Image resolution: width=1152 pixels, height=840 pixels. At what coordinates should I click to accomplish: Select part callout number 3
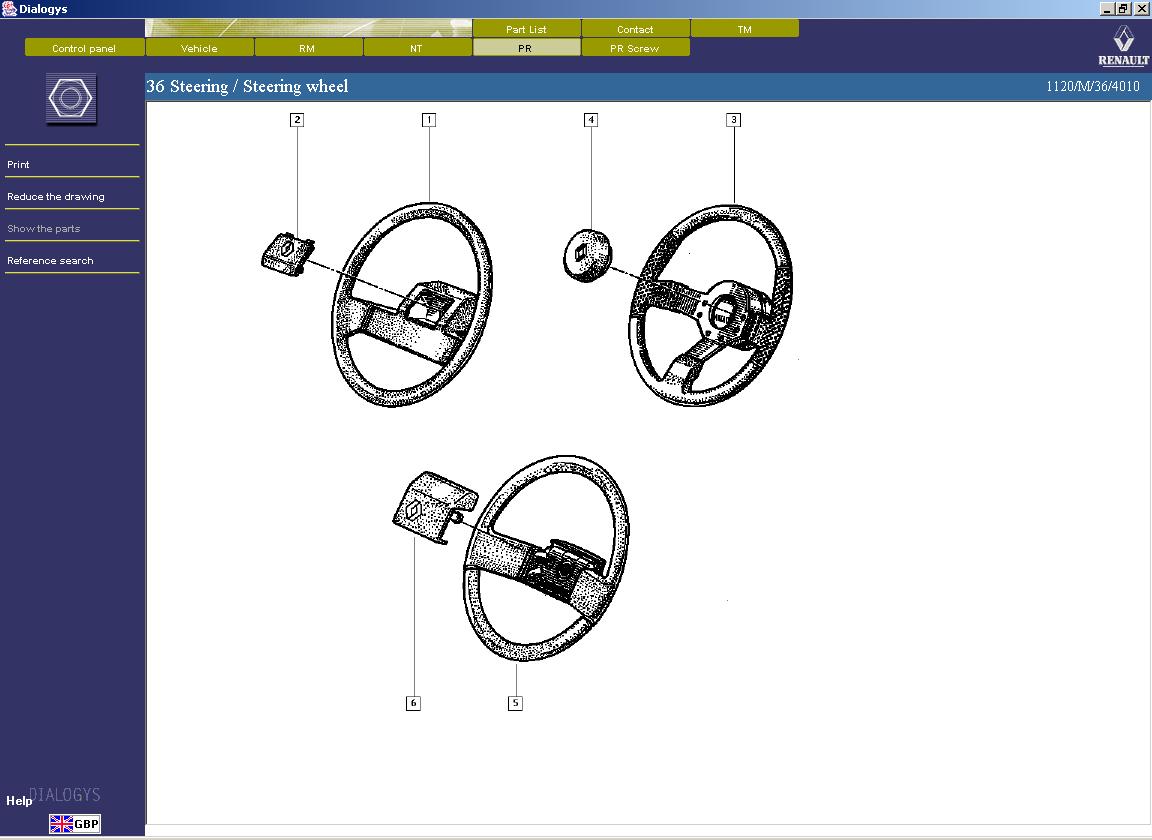[x=733, y=120]
